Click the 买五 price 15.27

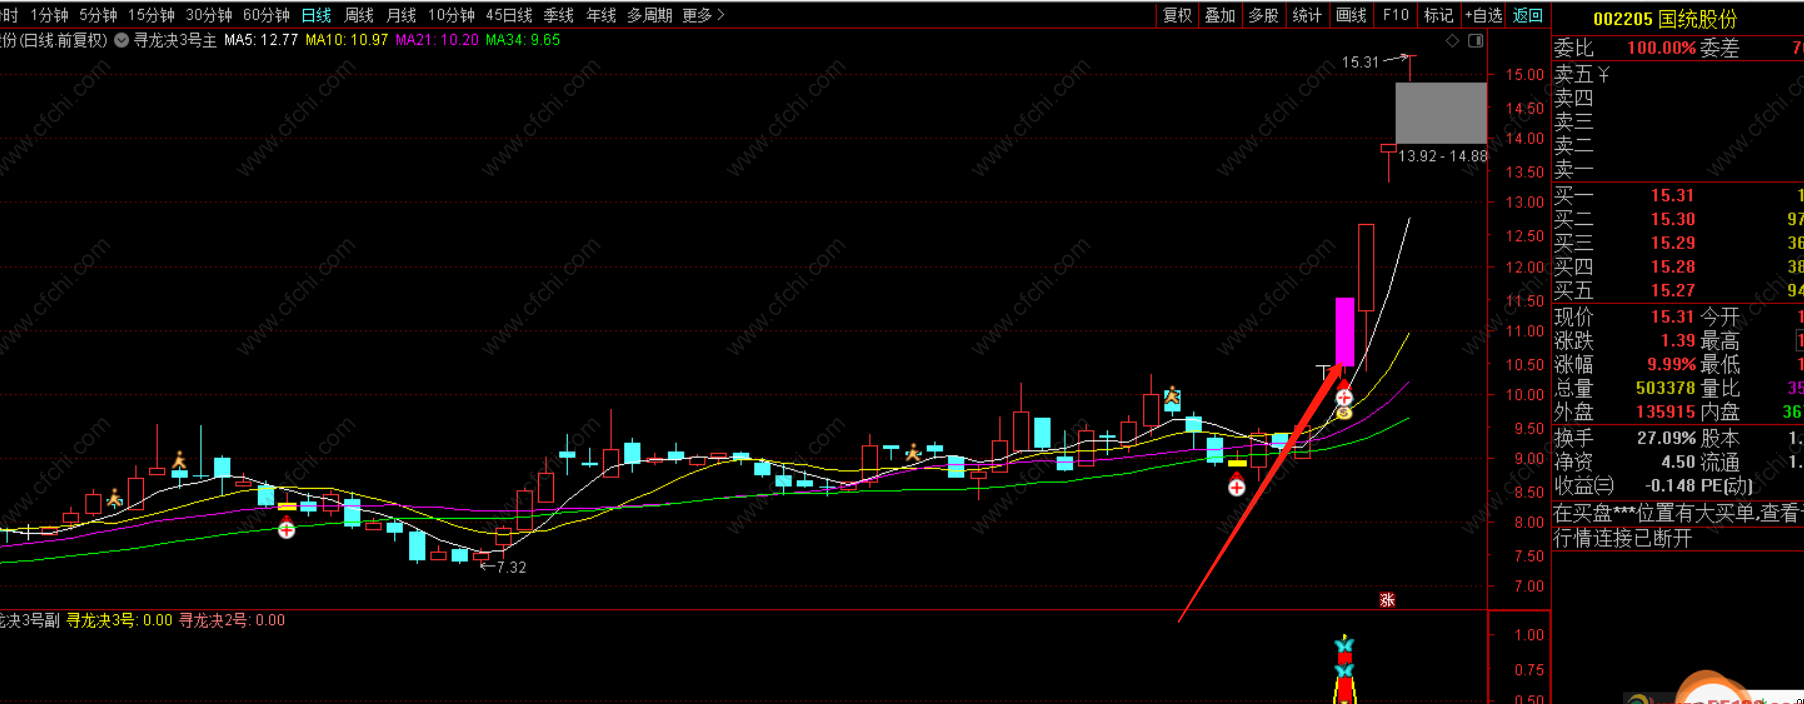pyautogui.click(x=1673, y=291)
